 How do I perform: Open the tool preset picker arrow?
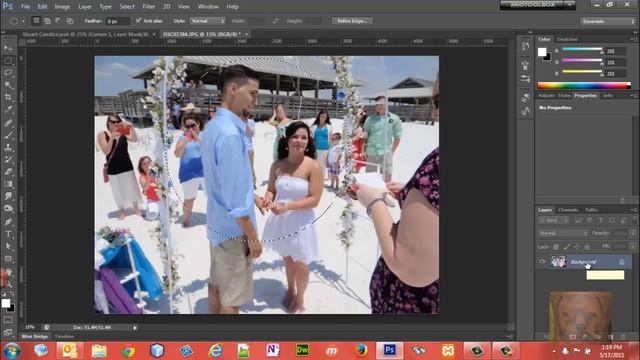point(23,21)
